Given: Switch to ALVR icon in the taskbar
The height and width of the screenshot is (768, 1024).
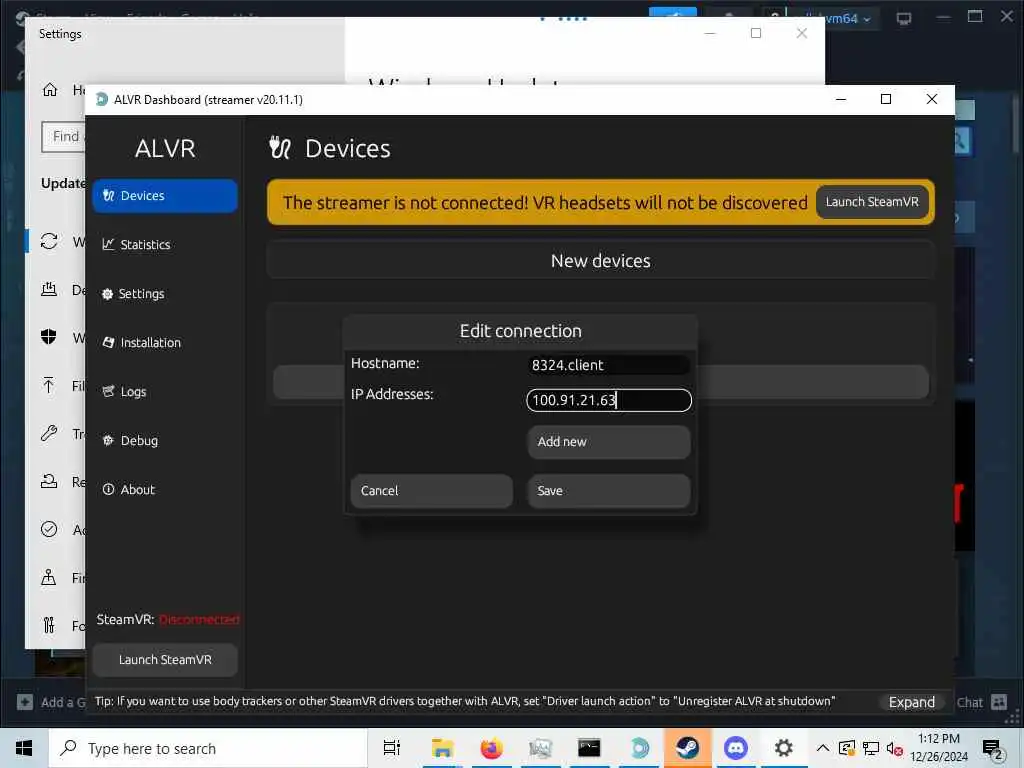Looking at the screenshot, I should click(x=639, y=748).
